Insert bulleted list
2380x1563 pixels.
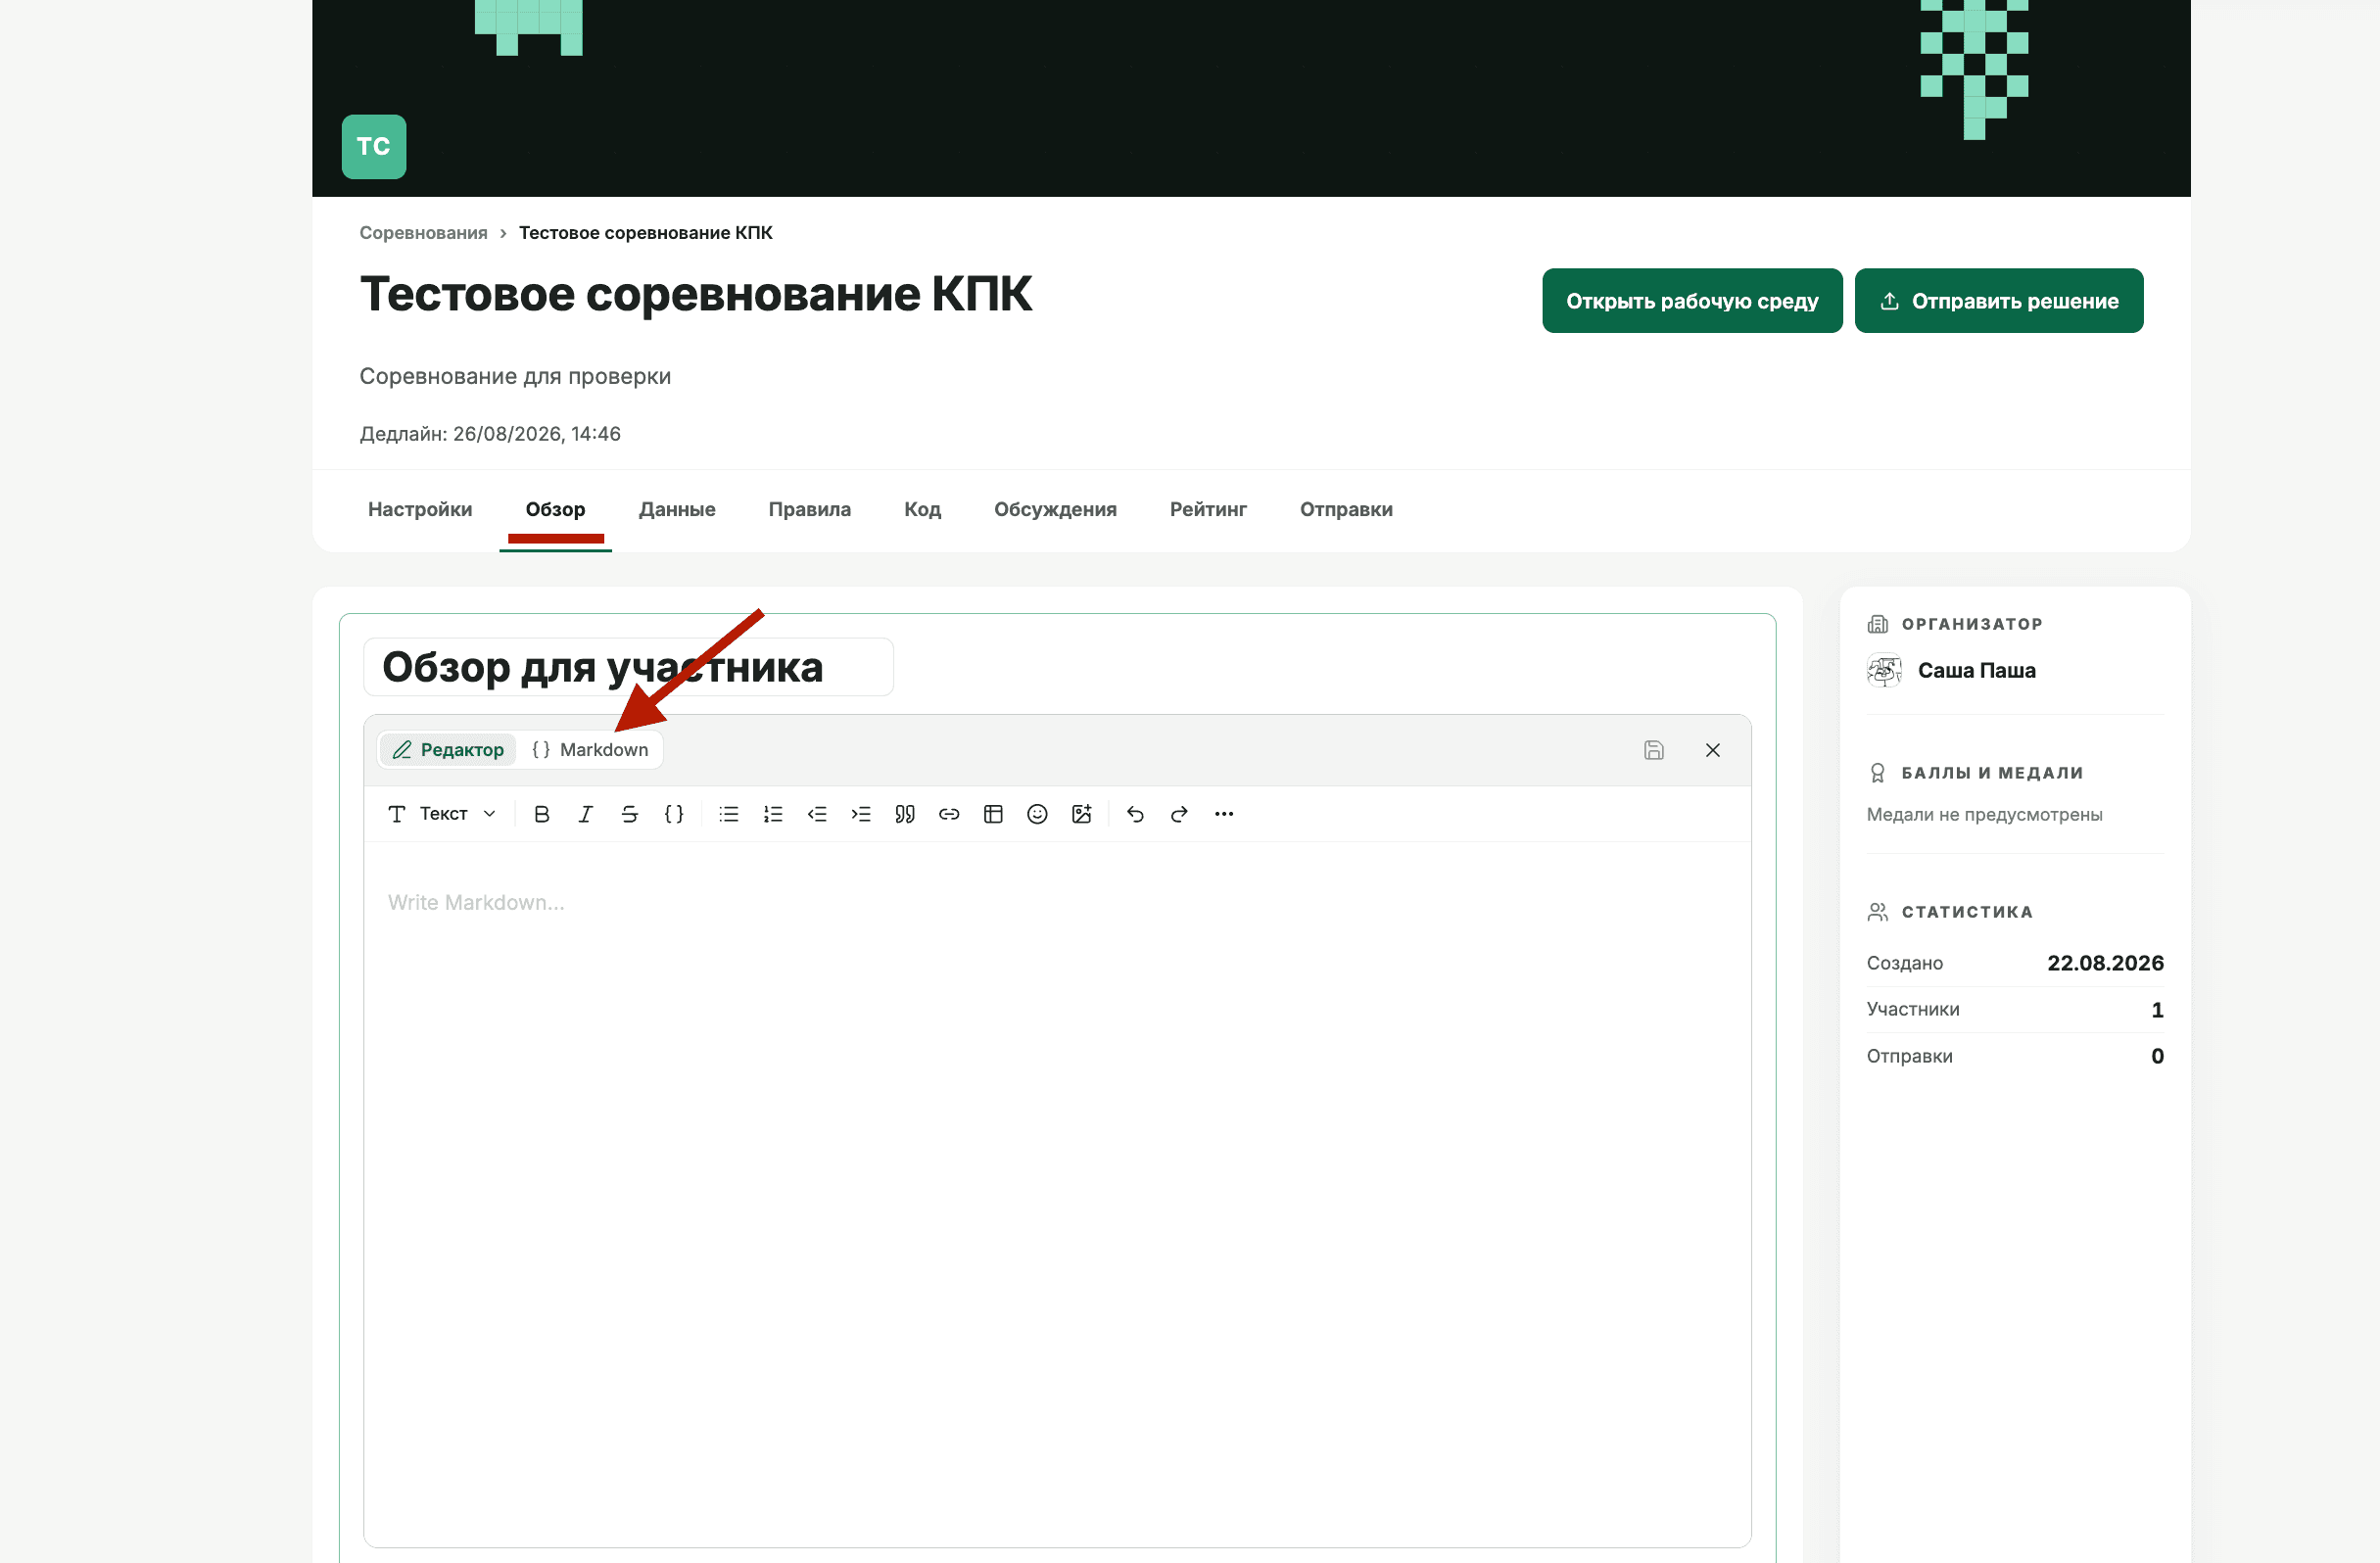tap(729, 814)
